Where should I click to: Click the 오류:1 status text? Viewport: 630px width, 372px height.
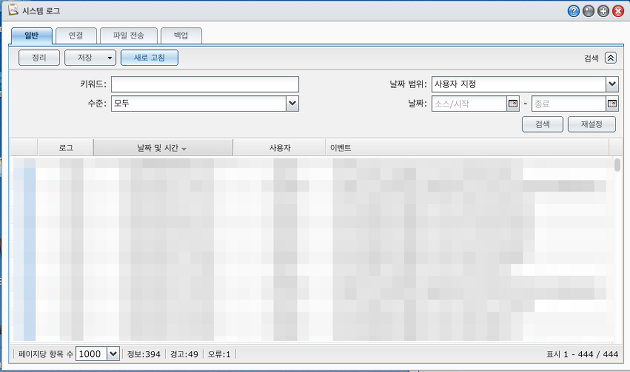pos(219,354)
